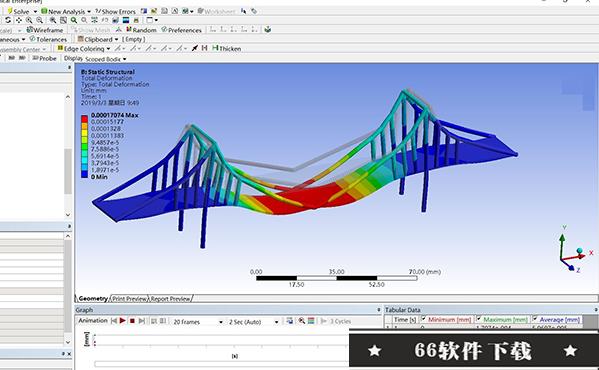Screen dimensions: 599x370
Task: Click the last icon in annotation toolbar row
Action: tap(268, 29)
